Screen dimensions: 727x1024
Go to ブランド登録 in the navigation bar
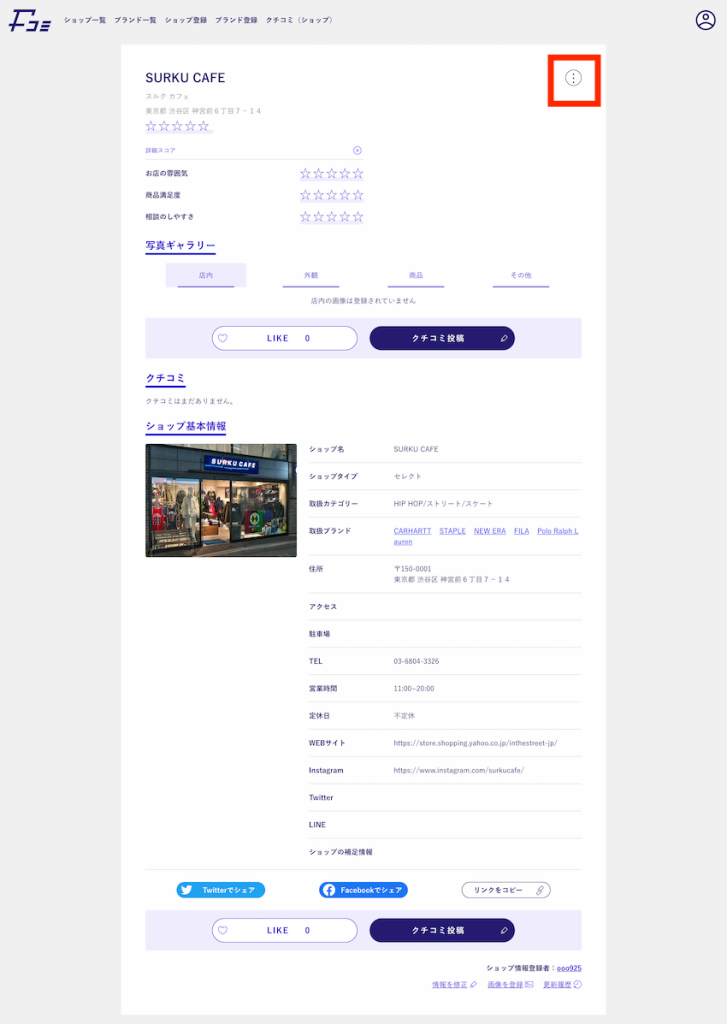pyautogui.click(x=236, y=20)
